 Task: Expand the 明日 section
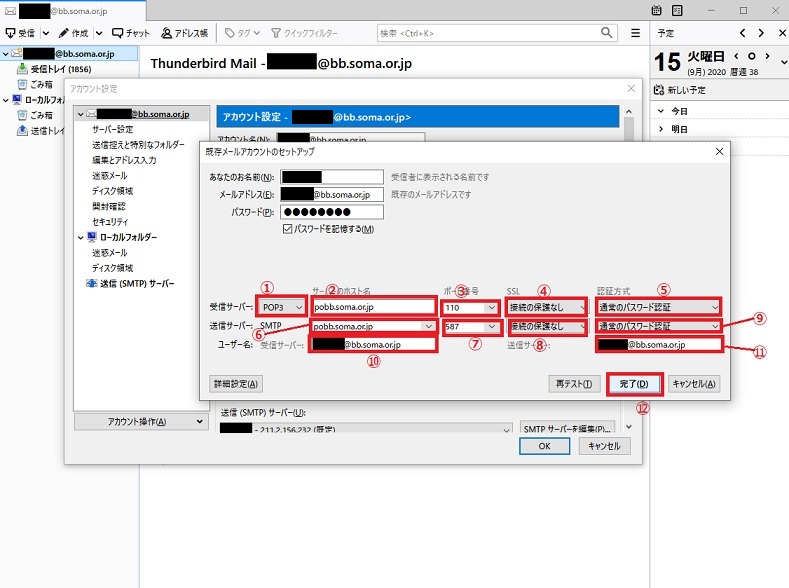(x=661, y=129)
